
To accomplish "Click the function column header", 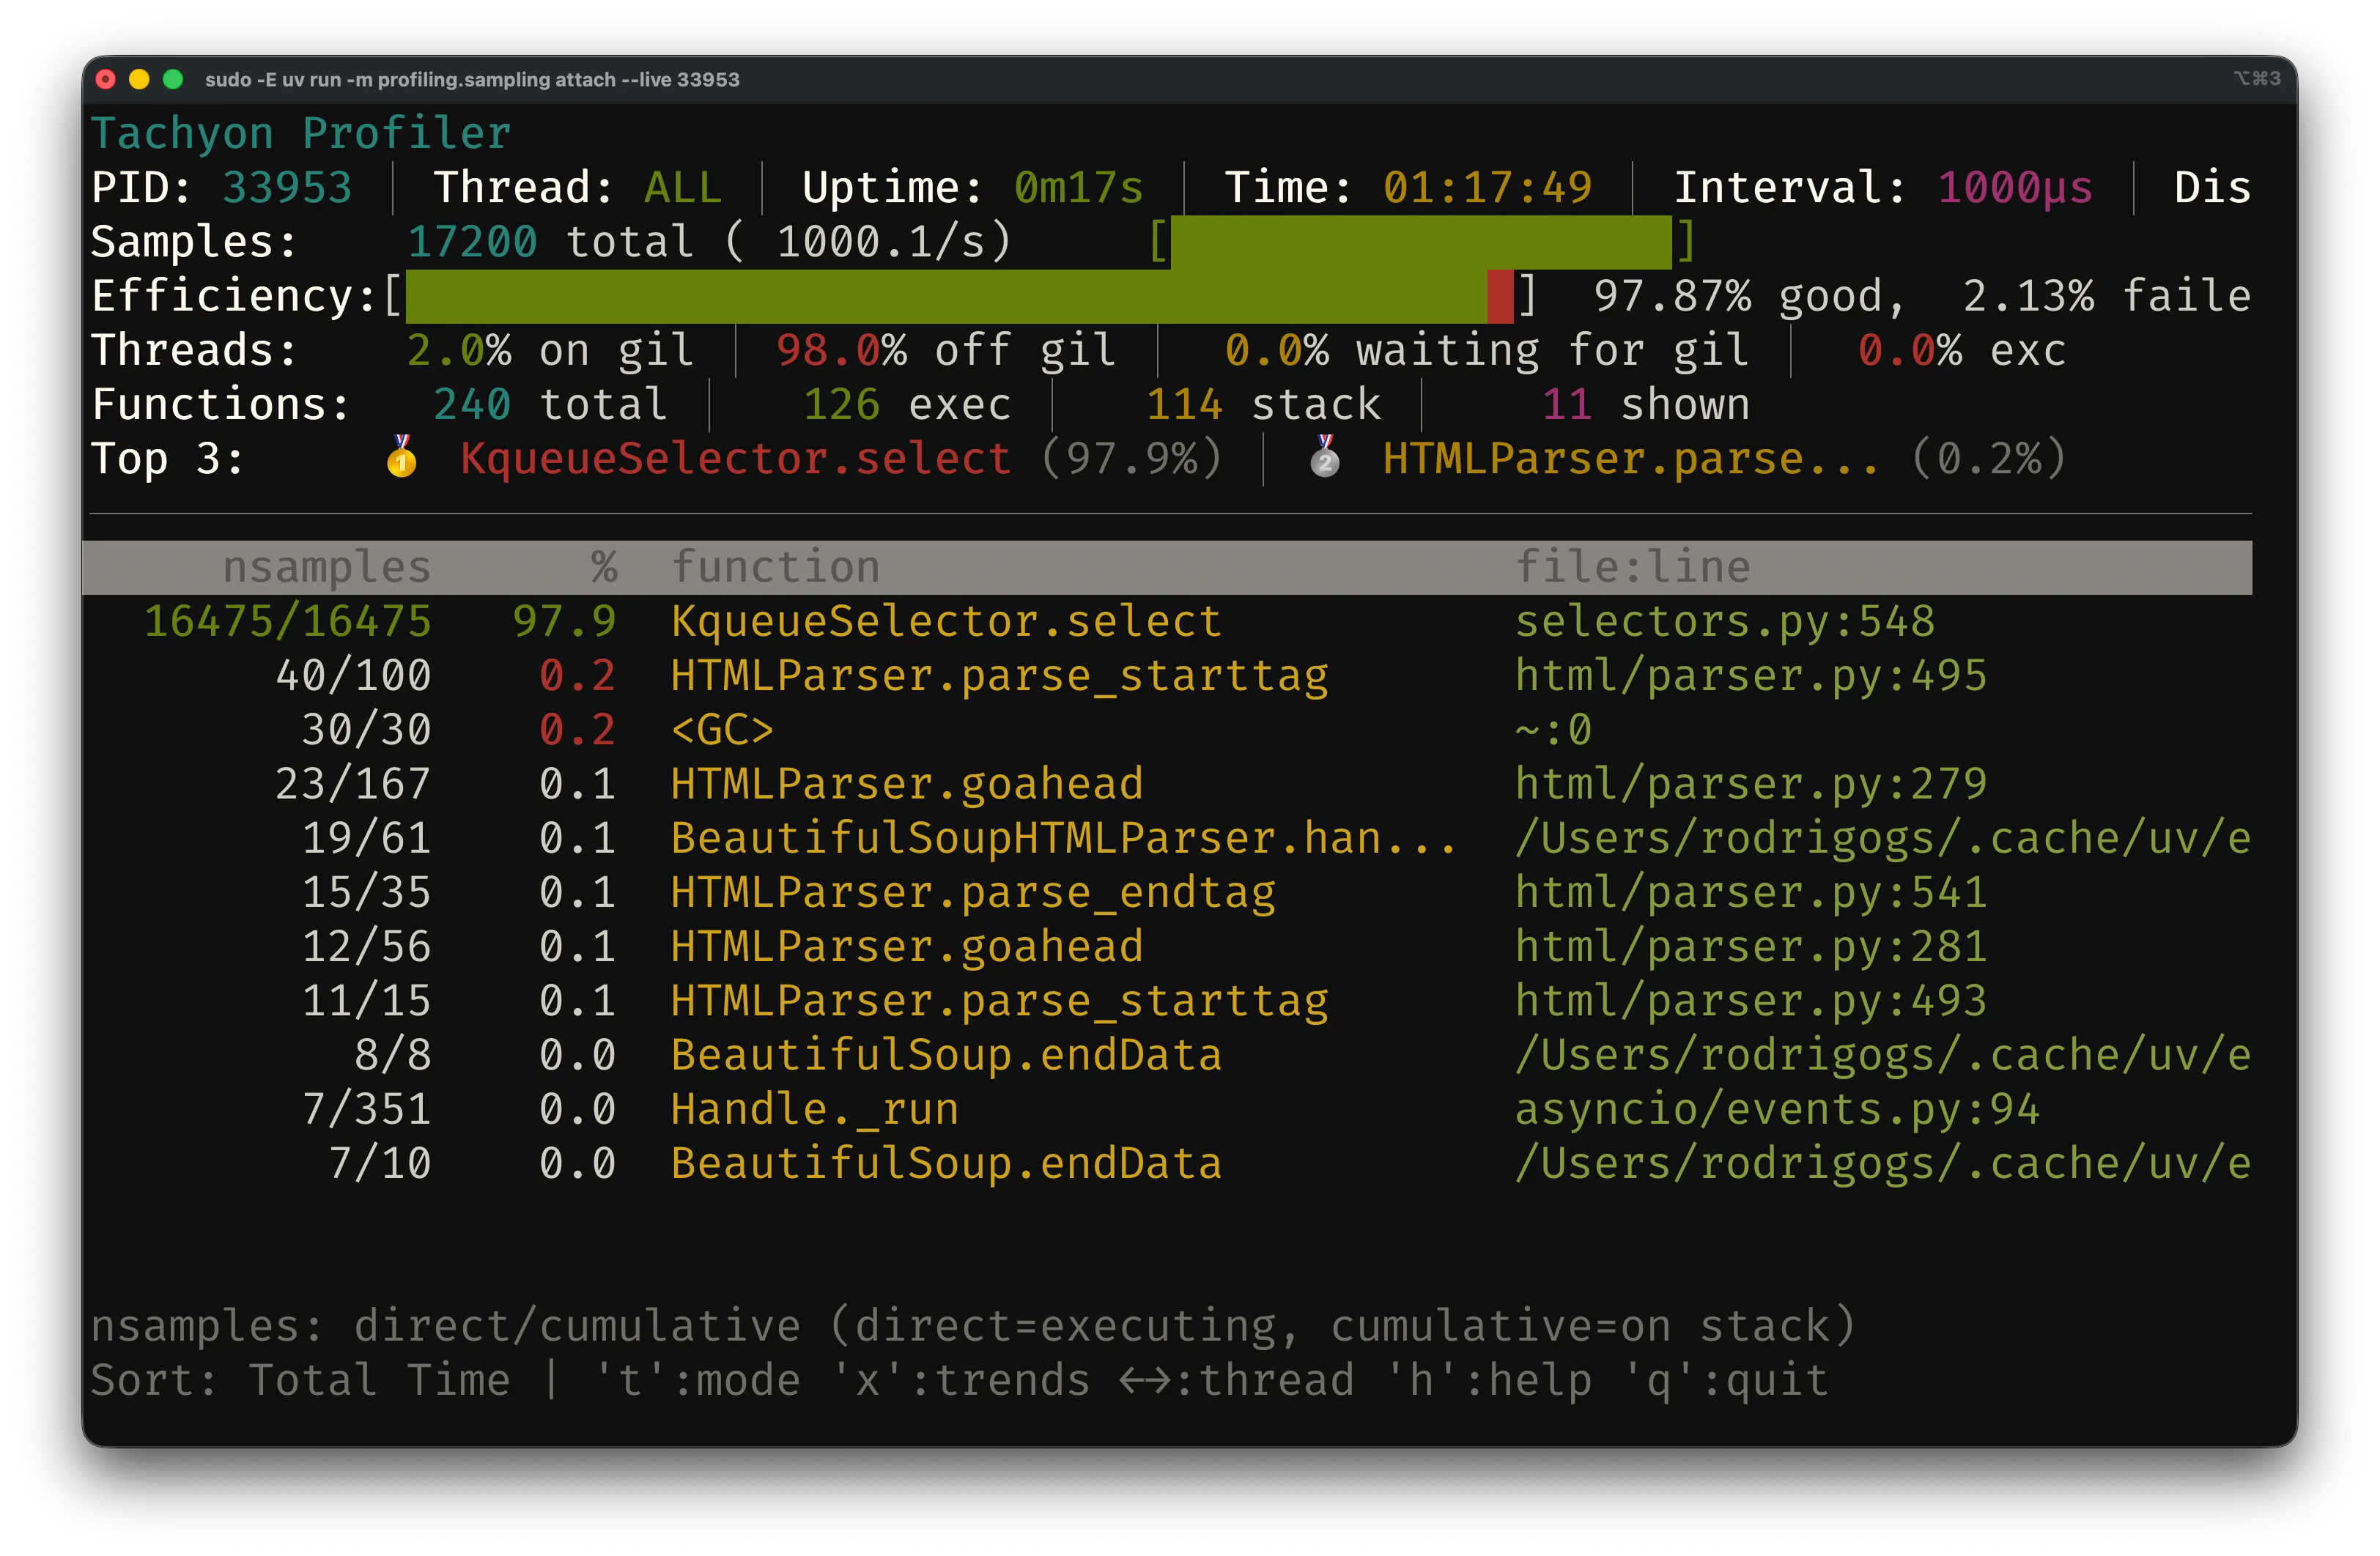I will click(775, 567).
